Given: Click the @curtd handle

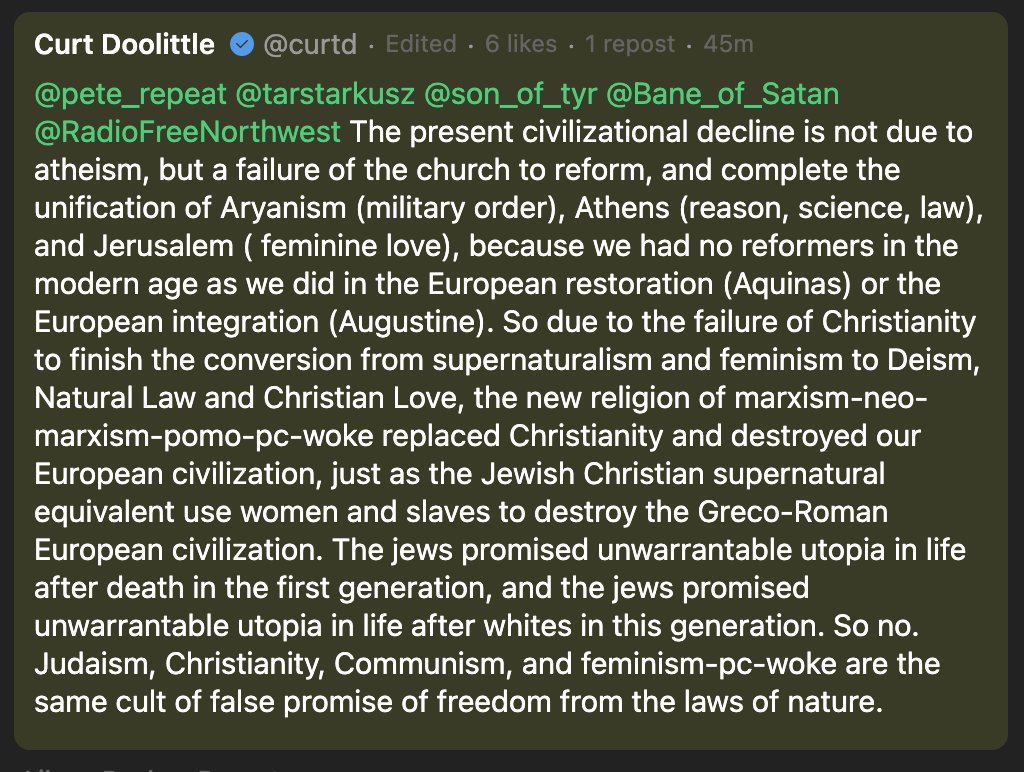Looking at the screenshot, I should (311, 45).
